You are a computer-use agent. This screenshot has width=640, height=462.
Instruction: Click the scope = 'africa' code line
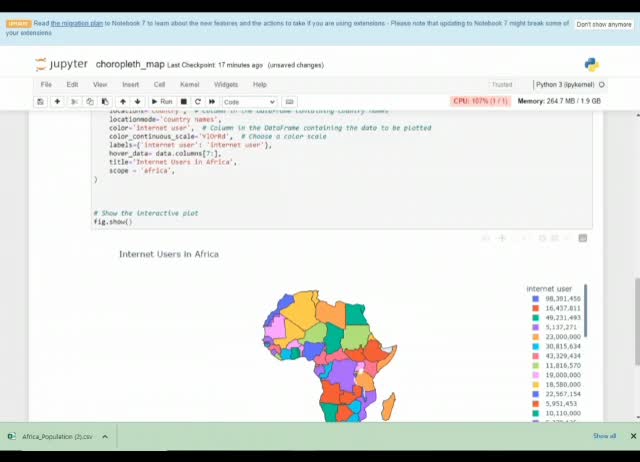click(x=142, y=171)
